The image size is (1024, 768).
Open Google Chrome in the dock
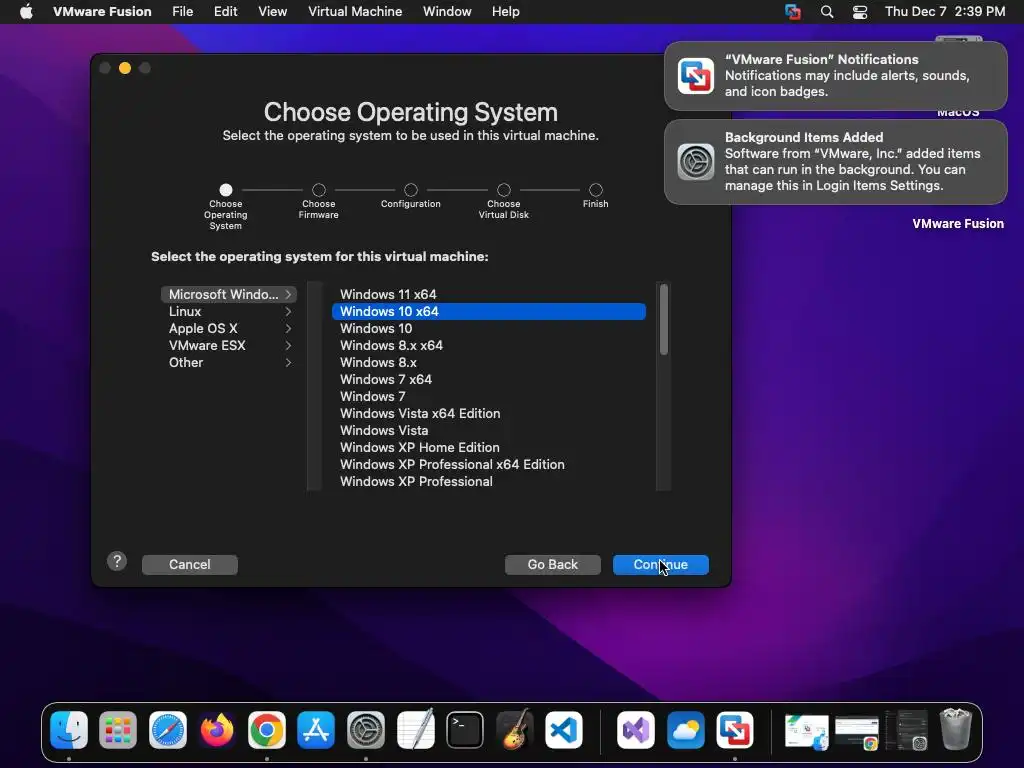tap(266, 729)
